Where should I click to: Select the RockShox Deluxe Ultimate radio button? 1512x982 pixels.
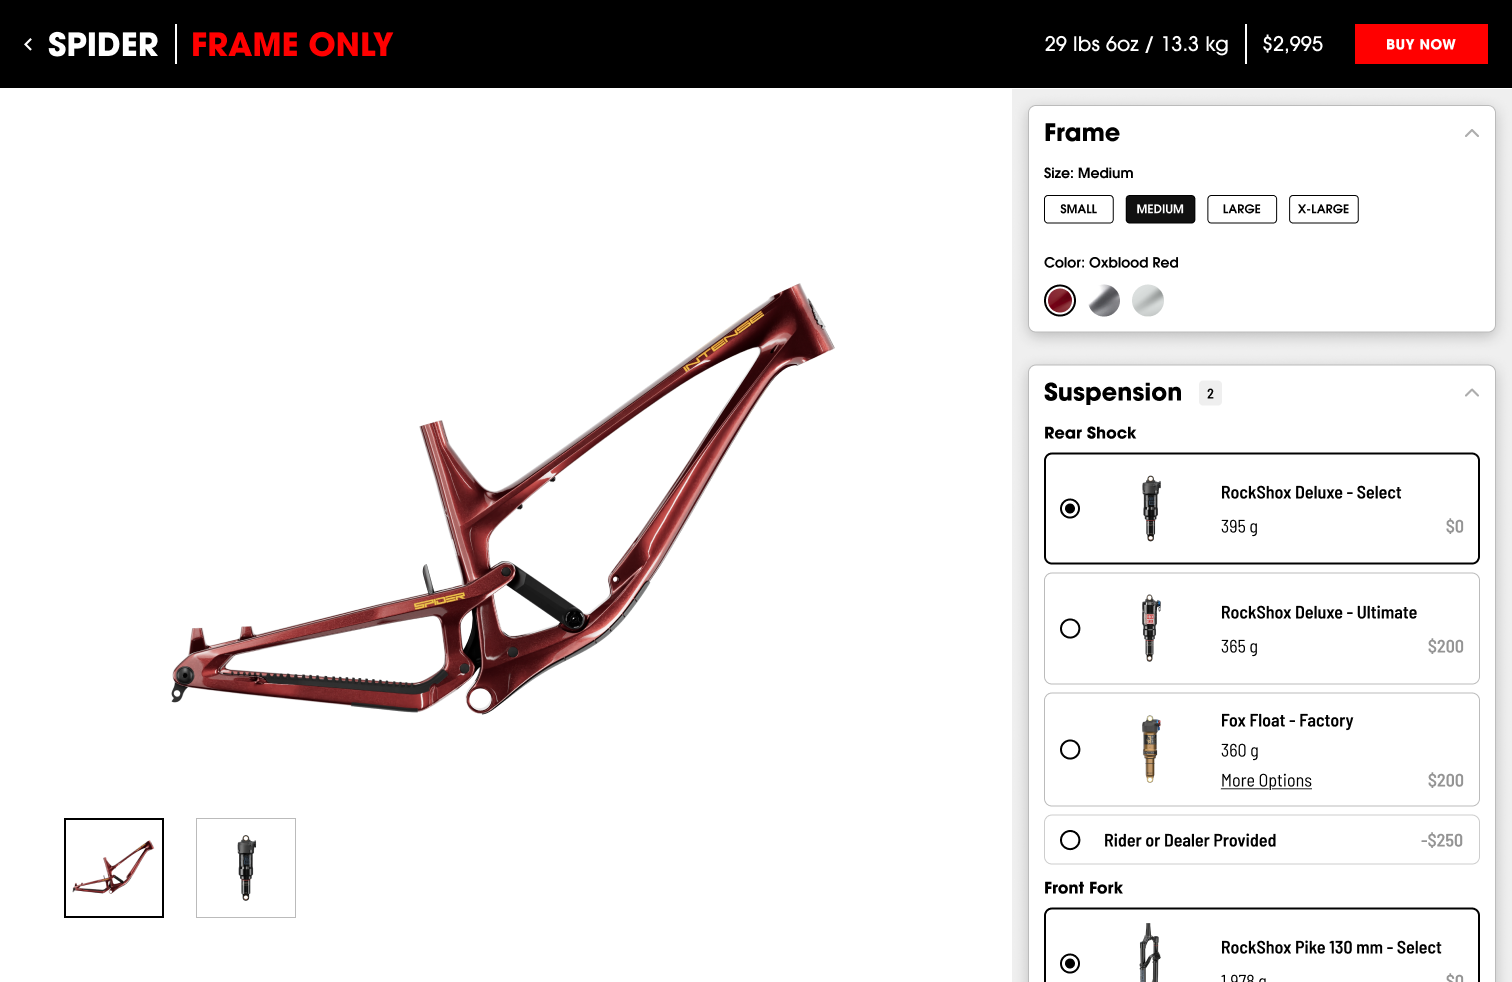1070,628
